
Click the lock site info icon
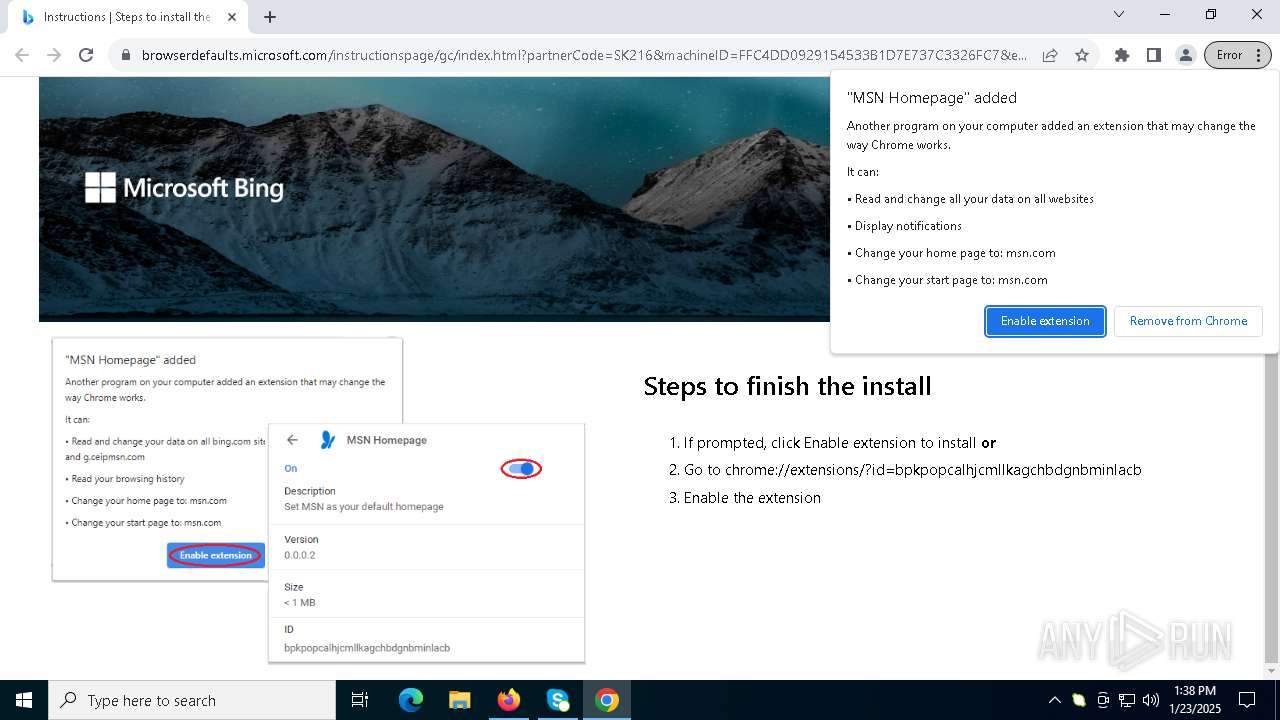point(126,55)
